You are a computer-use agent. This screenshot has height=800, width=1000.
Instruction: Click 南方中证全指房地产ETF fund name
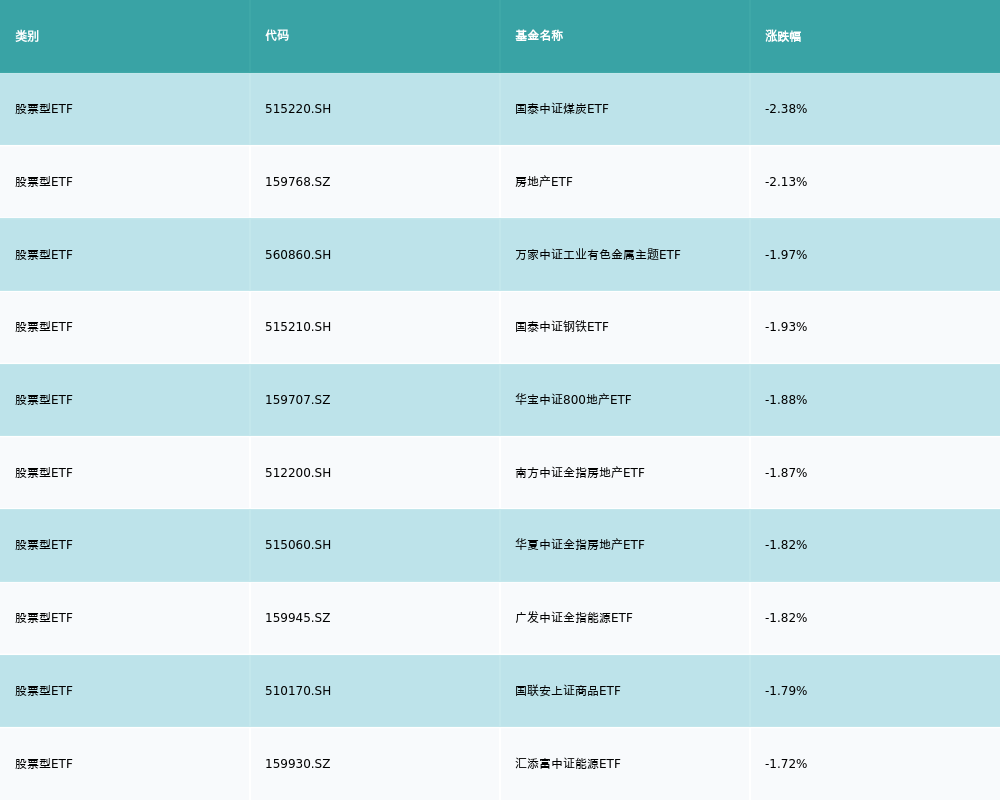[x=580, y=473]
